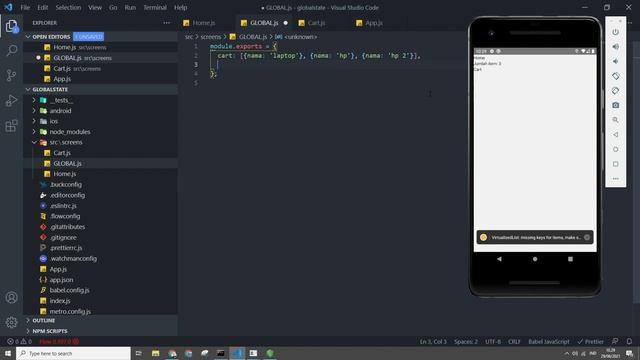Take an emulator screenshot with camera icon
The height and width of the screenshot is (360, 640).
[616, 105]
